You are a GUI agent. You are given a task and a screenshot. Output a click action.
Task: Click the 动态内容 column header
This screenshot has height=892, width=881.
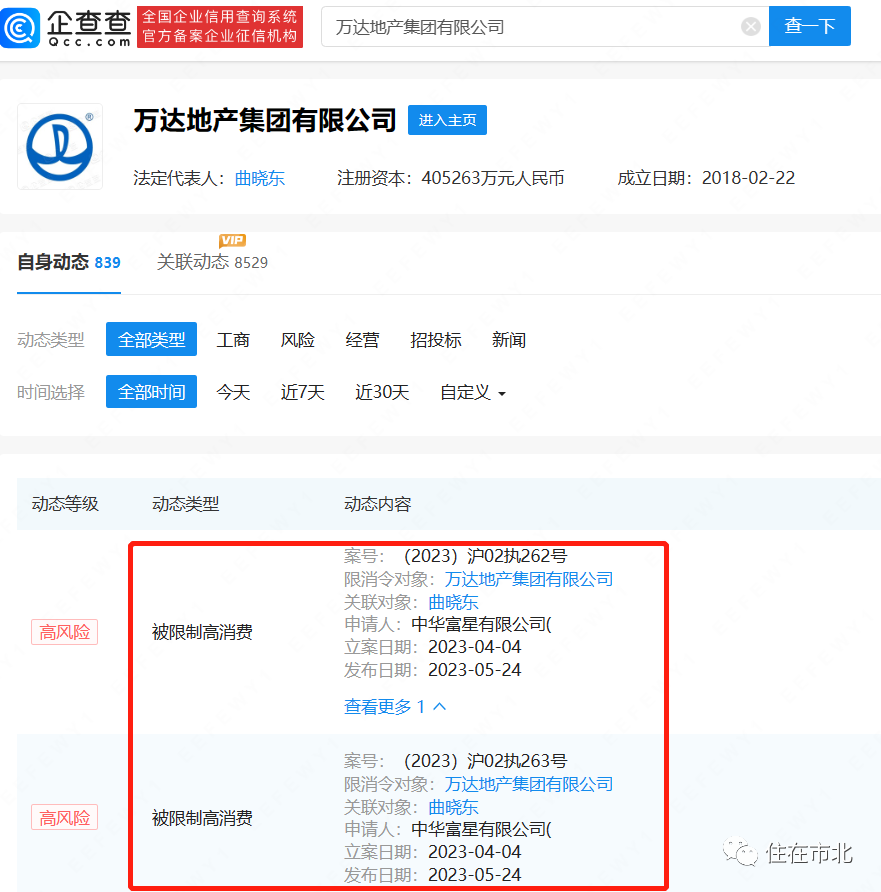pyautogui.click(x=378, y=504)
